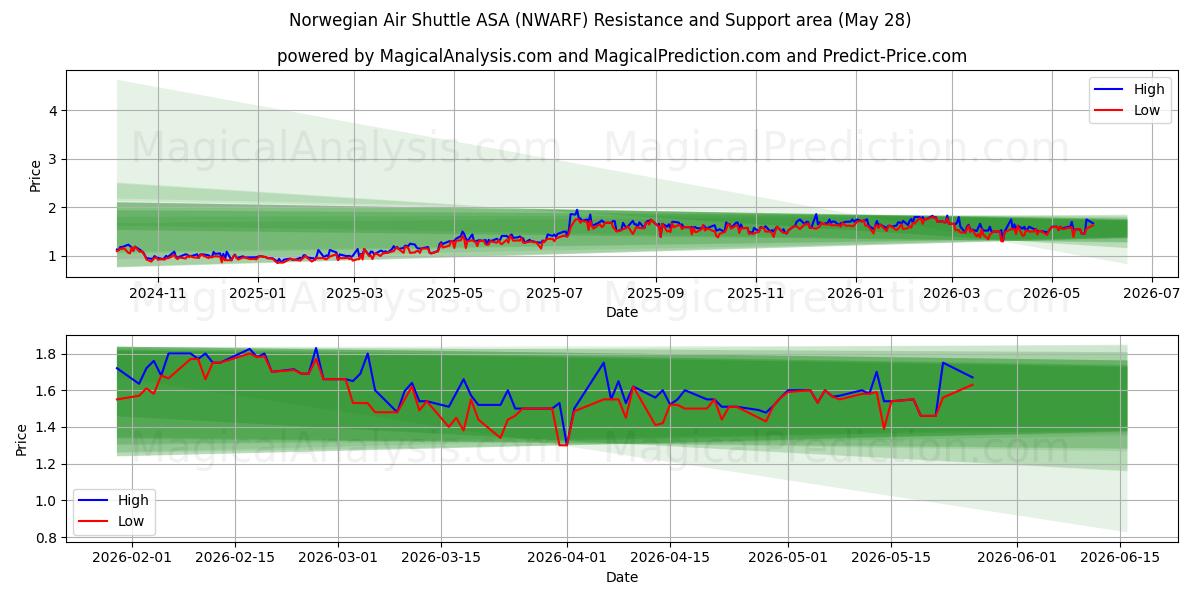1200x600 pixels.
Task: Click the '2025-09' x-axis label
Action: pos(656,294)
